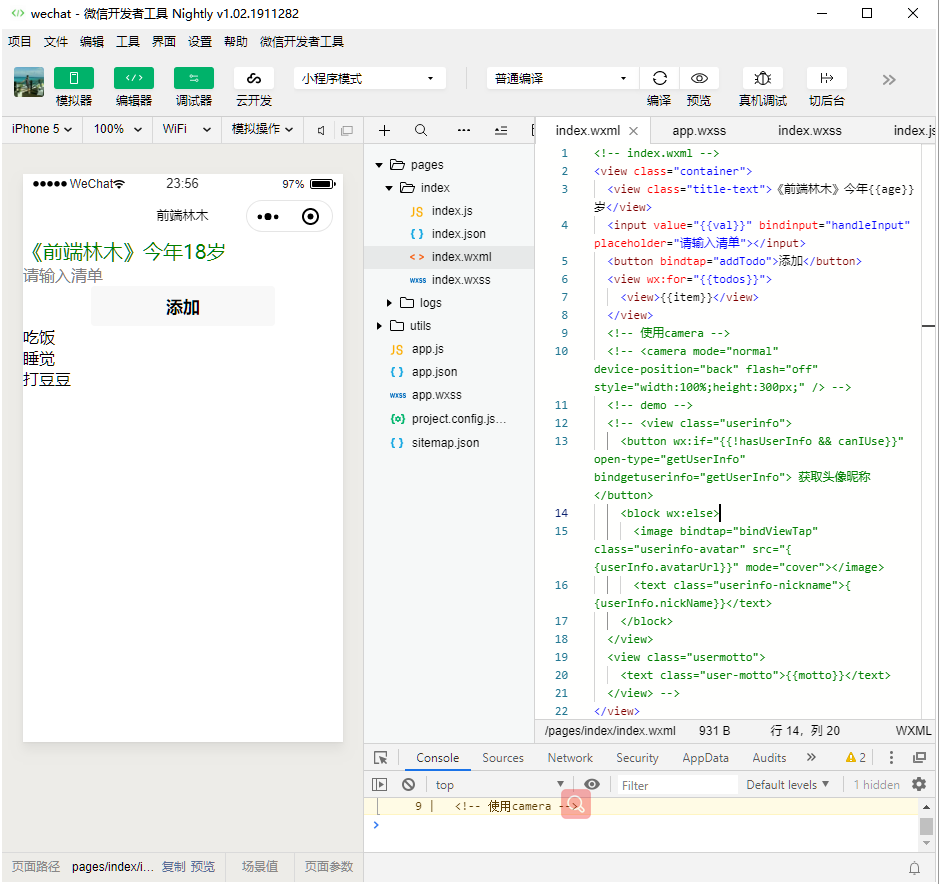Switch to the app.wxss editor tab
This screenshot has height=884, width=939.
[698, 130]
